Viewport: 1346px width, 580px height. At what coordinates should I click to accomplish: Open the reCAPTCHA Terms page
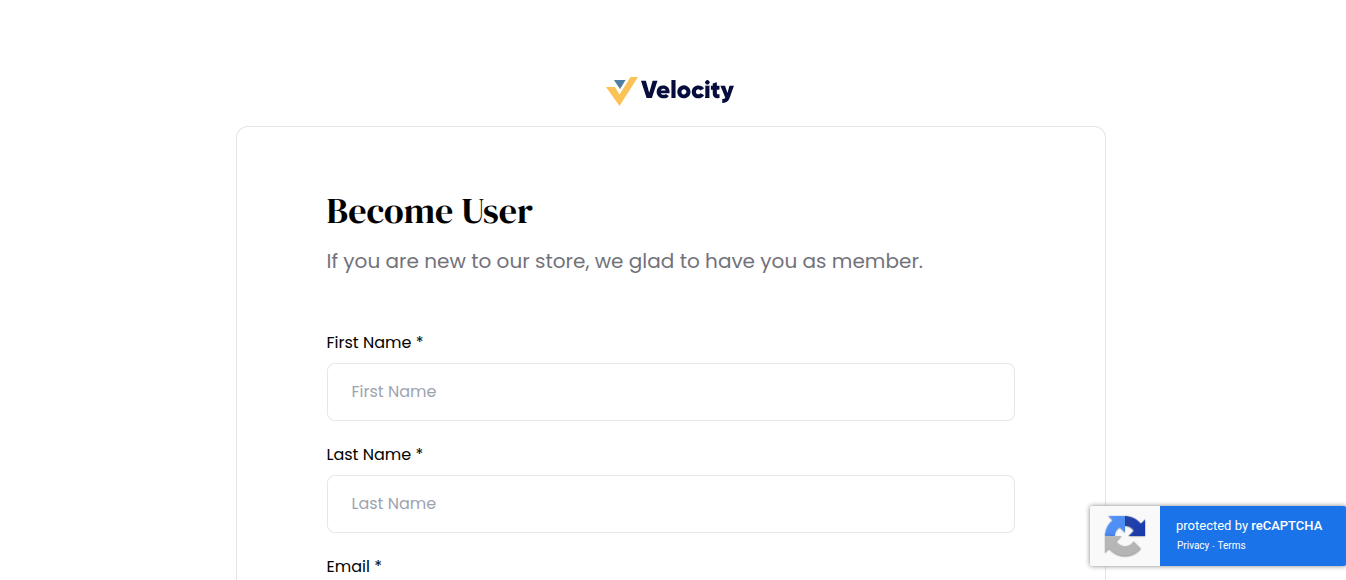click(1231, 545)
